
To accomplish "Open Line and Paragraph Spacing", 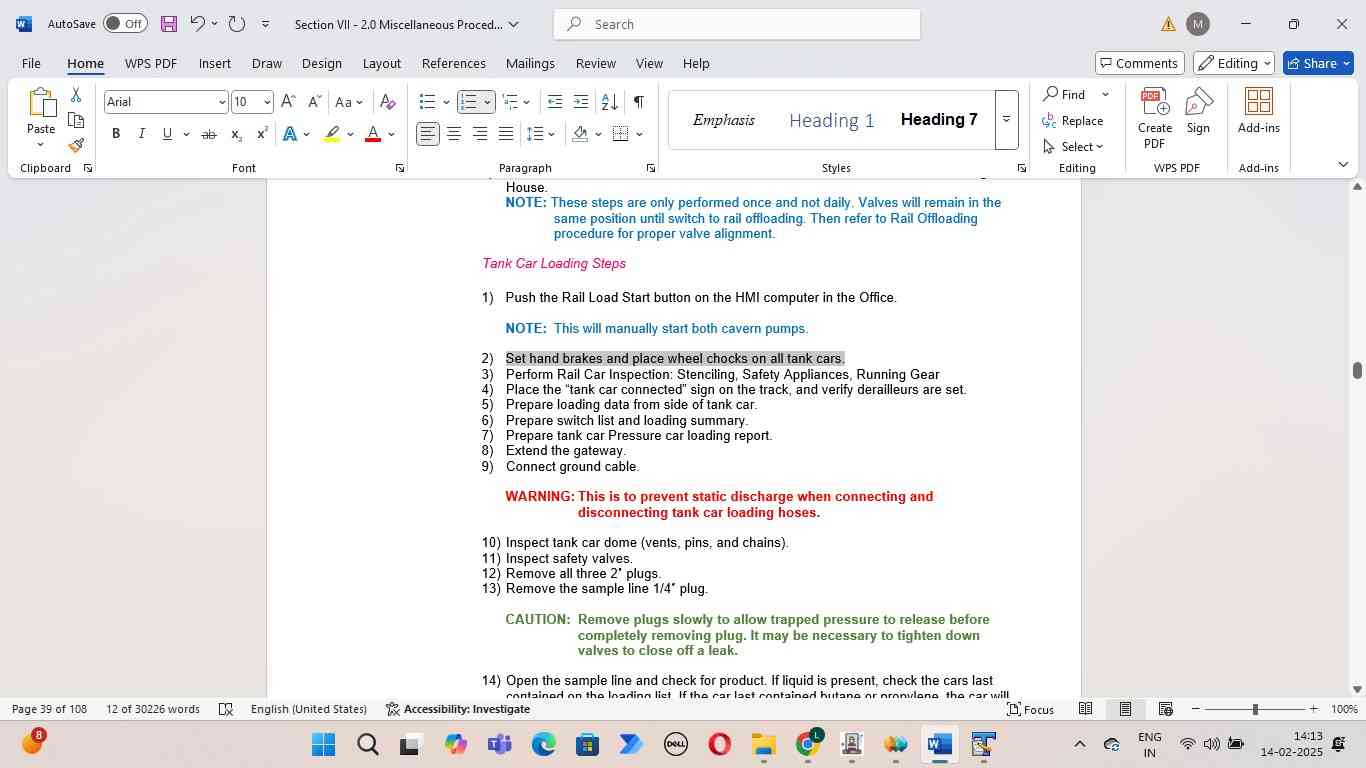I will click(536, 134).
